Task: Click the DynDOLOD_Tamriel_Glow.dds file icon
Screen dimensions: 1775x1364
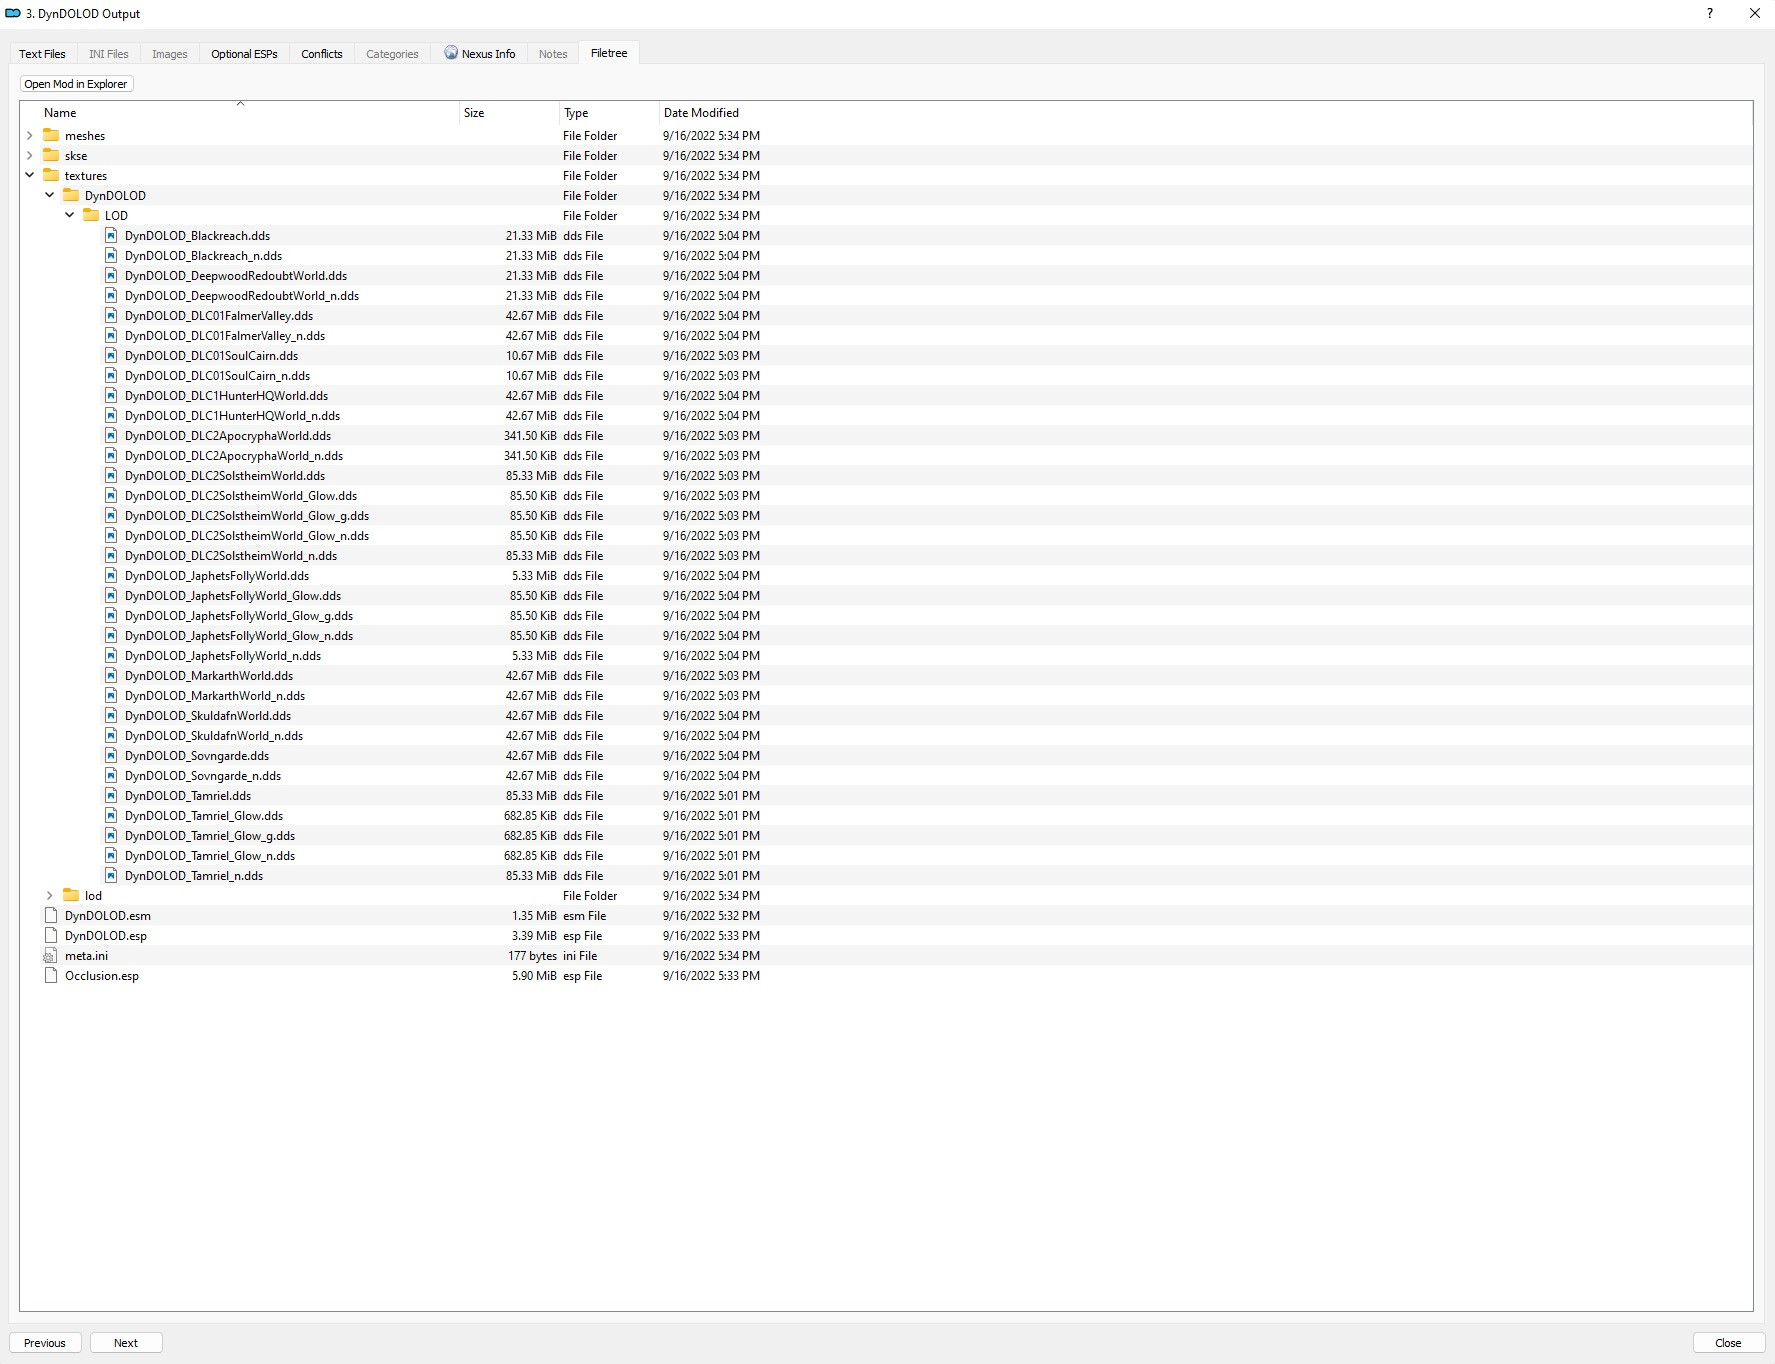Action: [x=111, y=815]
